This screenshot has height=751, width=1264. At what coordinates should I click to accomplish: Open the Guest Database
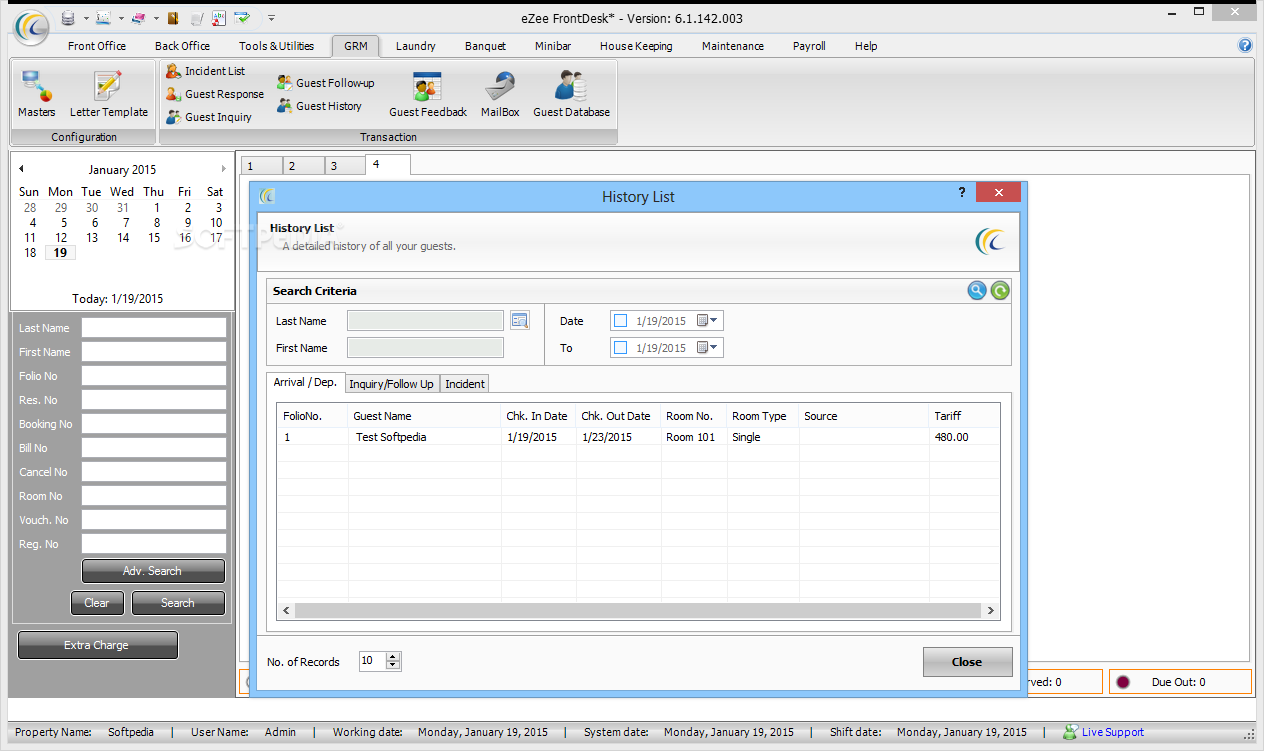tap(571, 94)
